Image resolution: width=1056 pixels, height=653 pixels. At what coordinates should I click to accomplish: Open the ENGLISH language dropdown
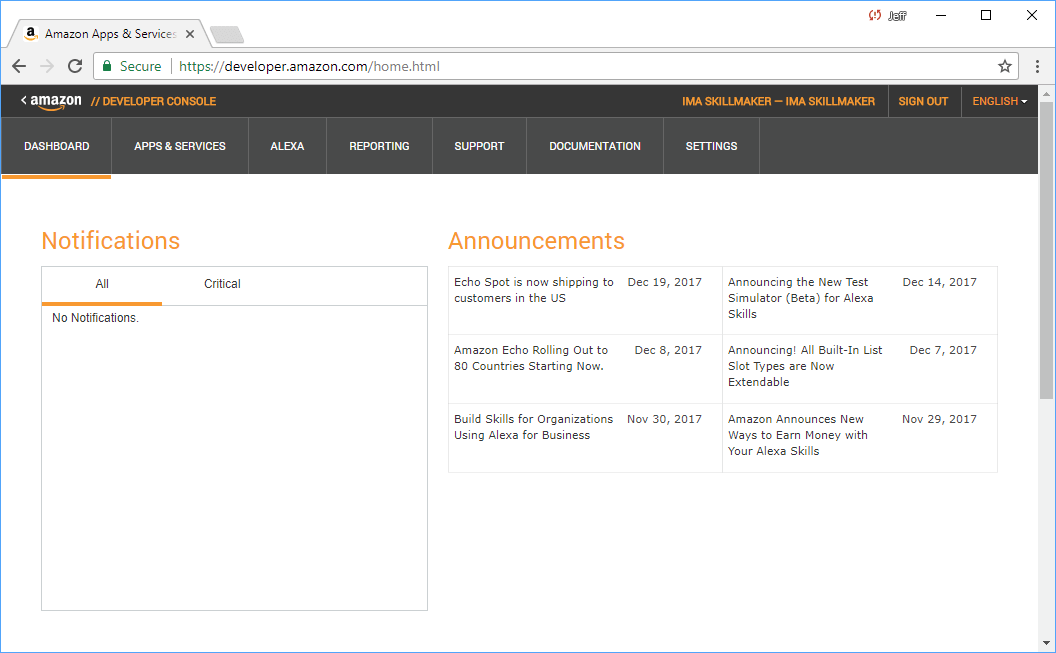click(999, 101)
